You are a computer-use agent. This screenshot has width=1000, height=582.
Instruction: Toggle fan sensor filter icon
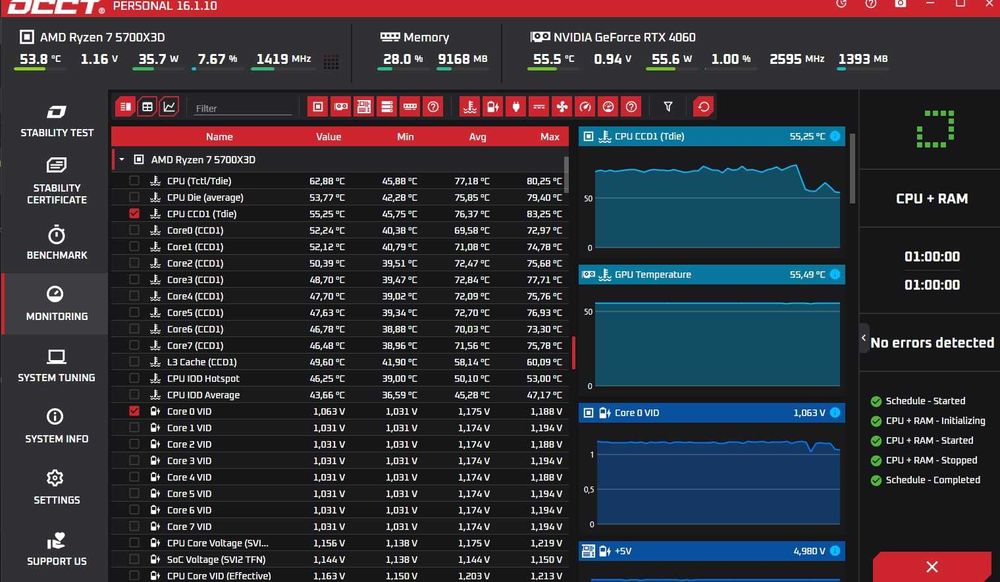pos(562,107)
